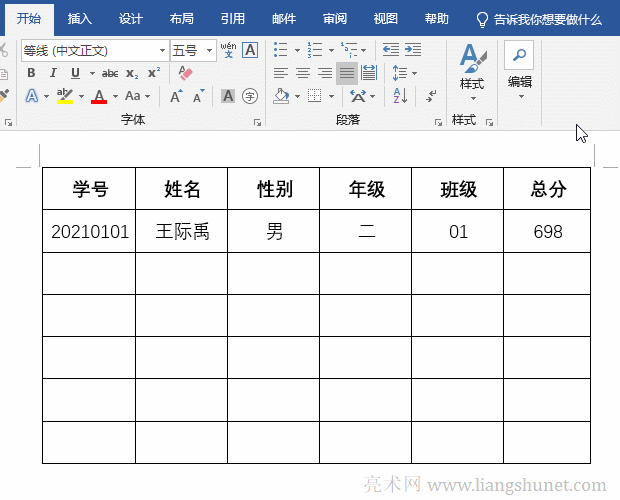Apply character border icon
This screenshot has width=620, height=500.
[x=250, y=50]
